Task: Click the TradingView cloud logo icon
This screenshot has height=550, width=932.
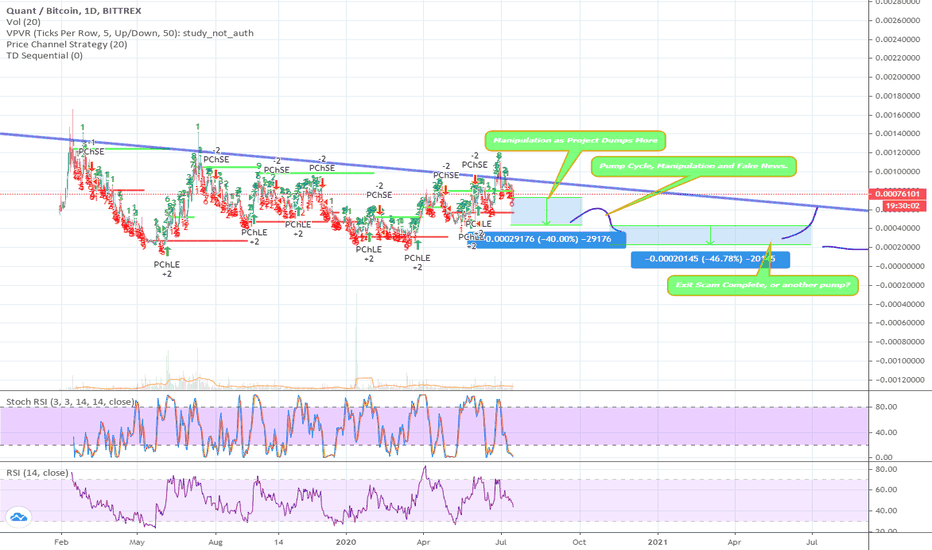Action: 18,517
